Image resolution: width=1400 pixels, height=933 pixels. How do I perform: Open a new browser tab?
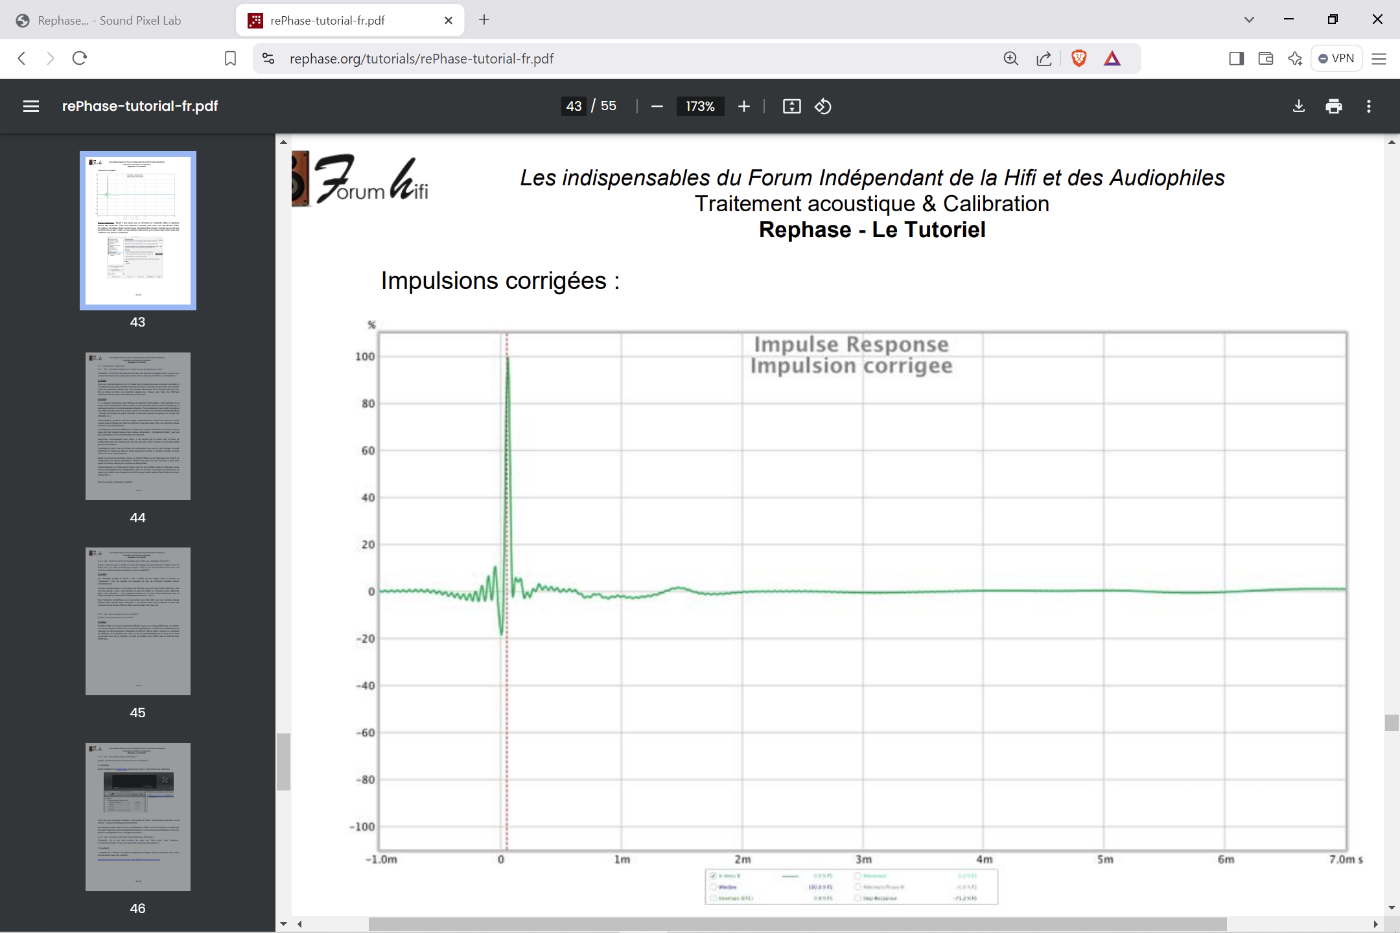point(484,20)
